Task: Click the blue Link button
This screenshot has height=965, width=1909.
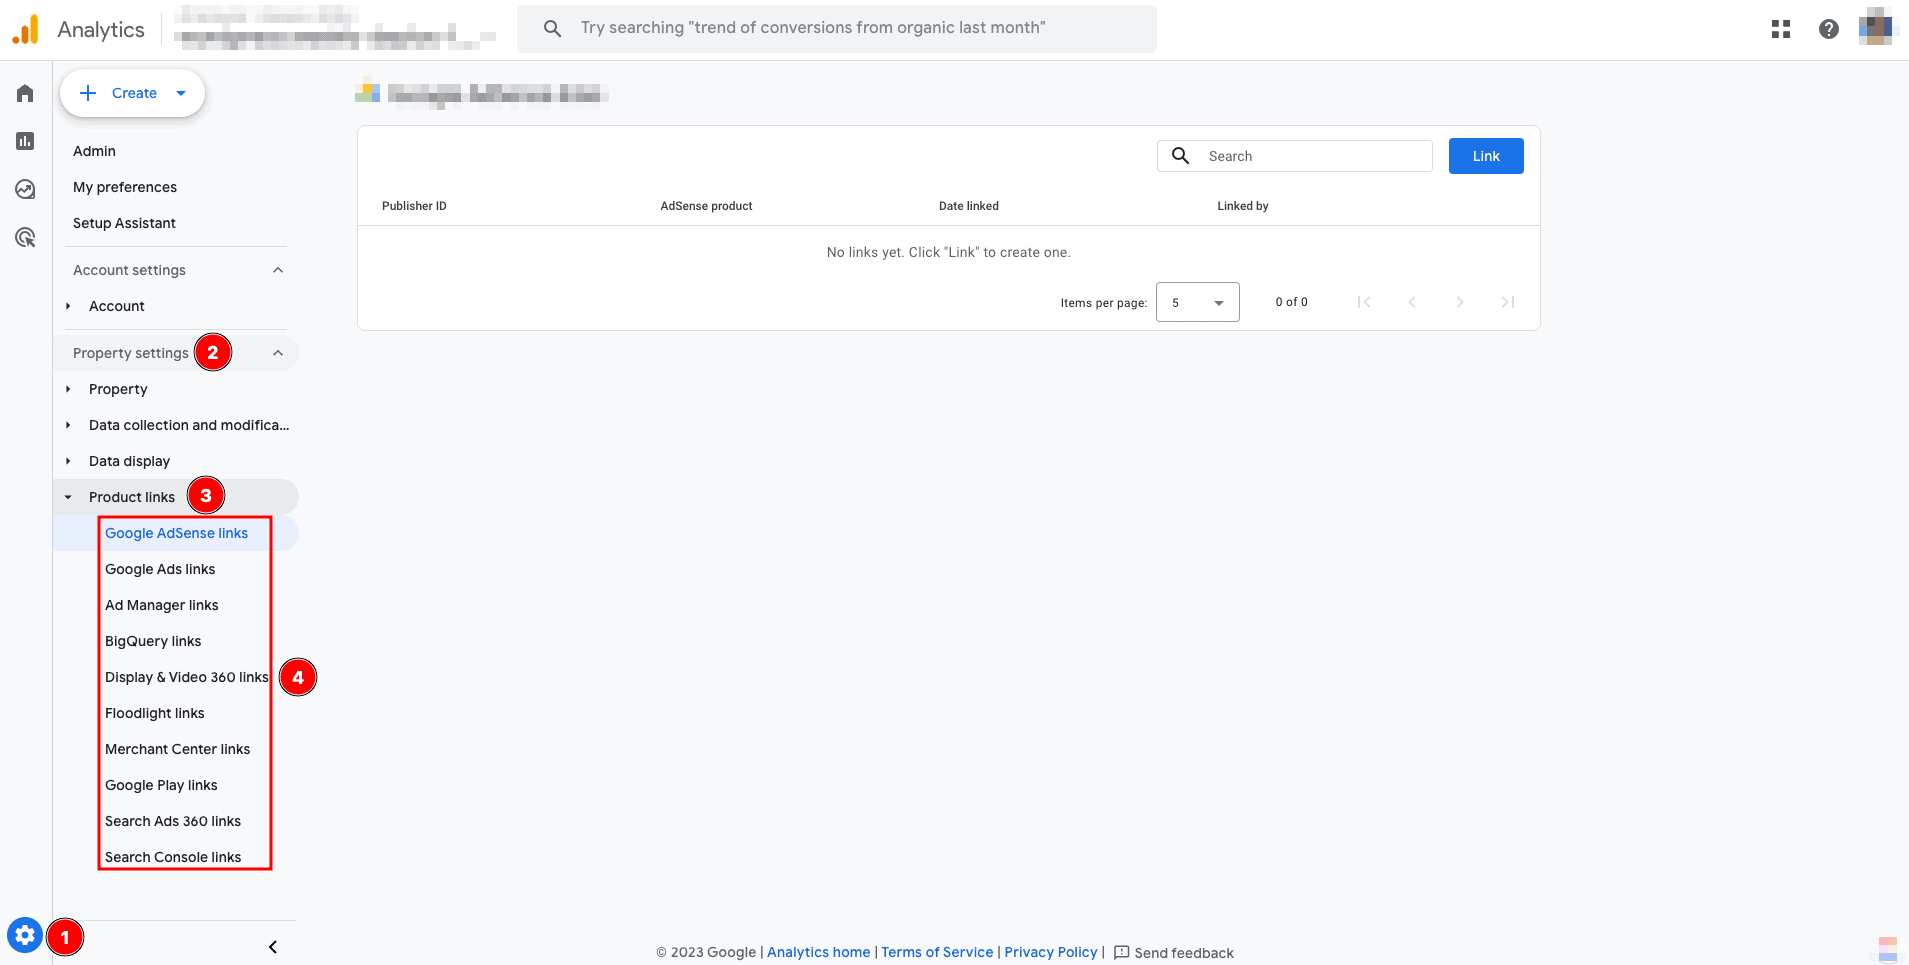Action: coord(1485,156)
